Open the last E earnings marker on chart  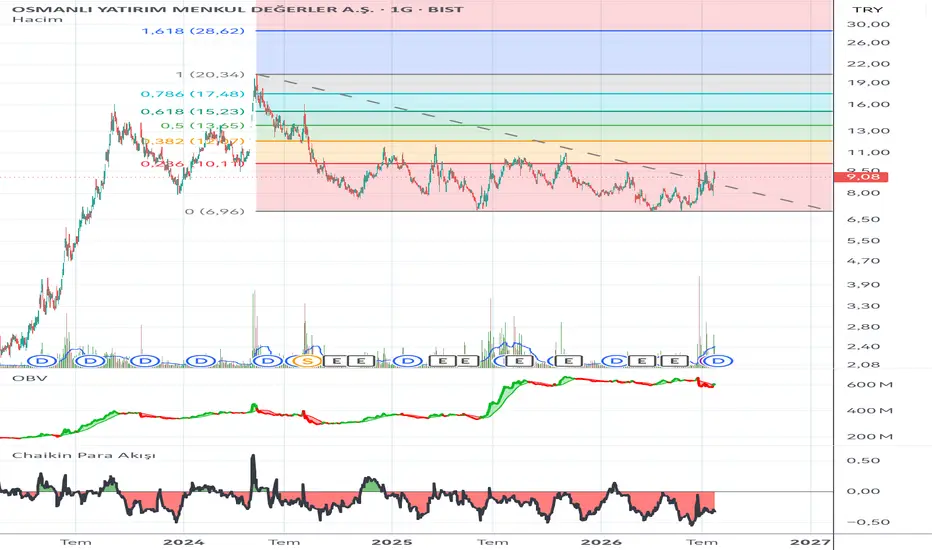click(x=674, y=361)
